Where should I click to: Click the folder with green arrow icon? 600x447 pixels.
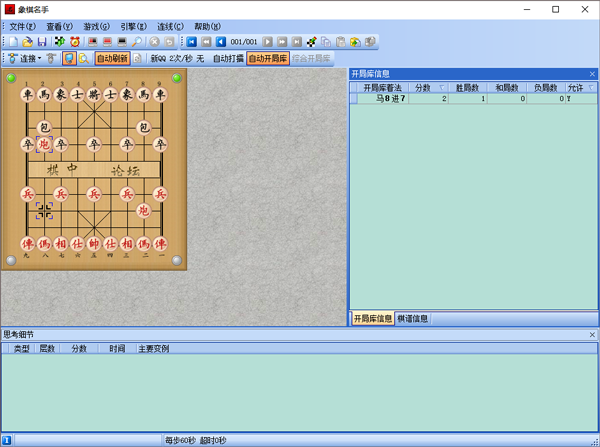[355, 42]
